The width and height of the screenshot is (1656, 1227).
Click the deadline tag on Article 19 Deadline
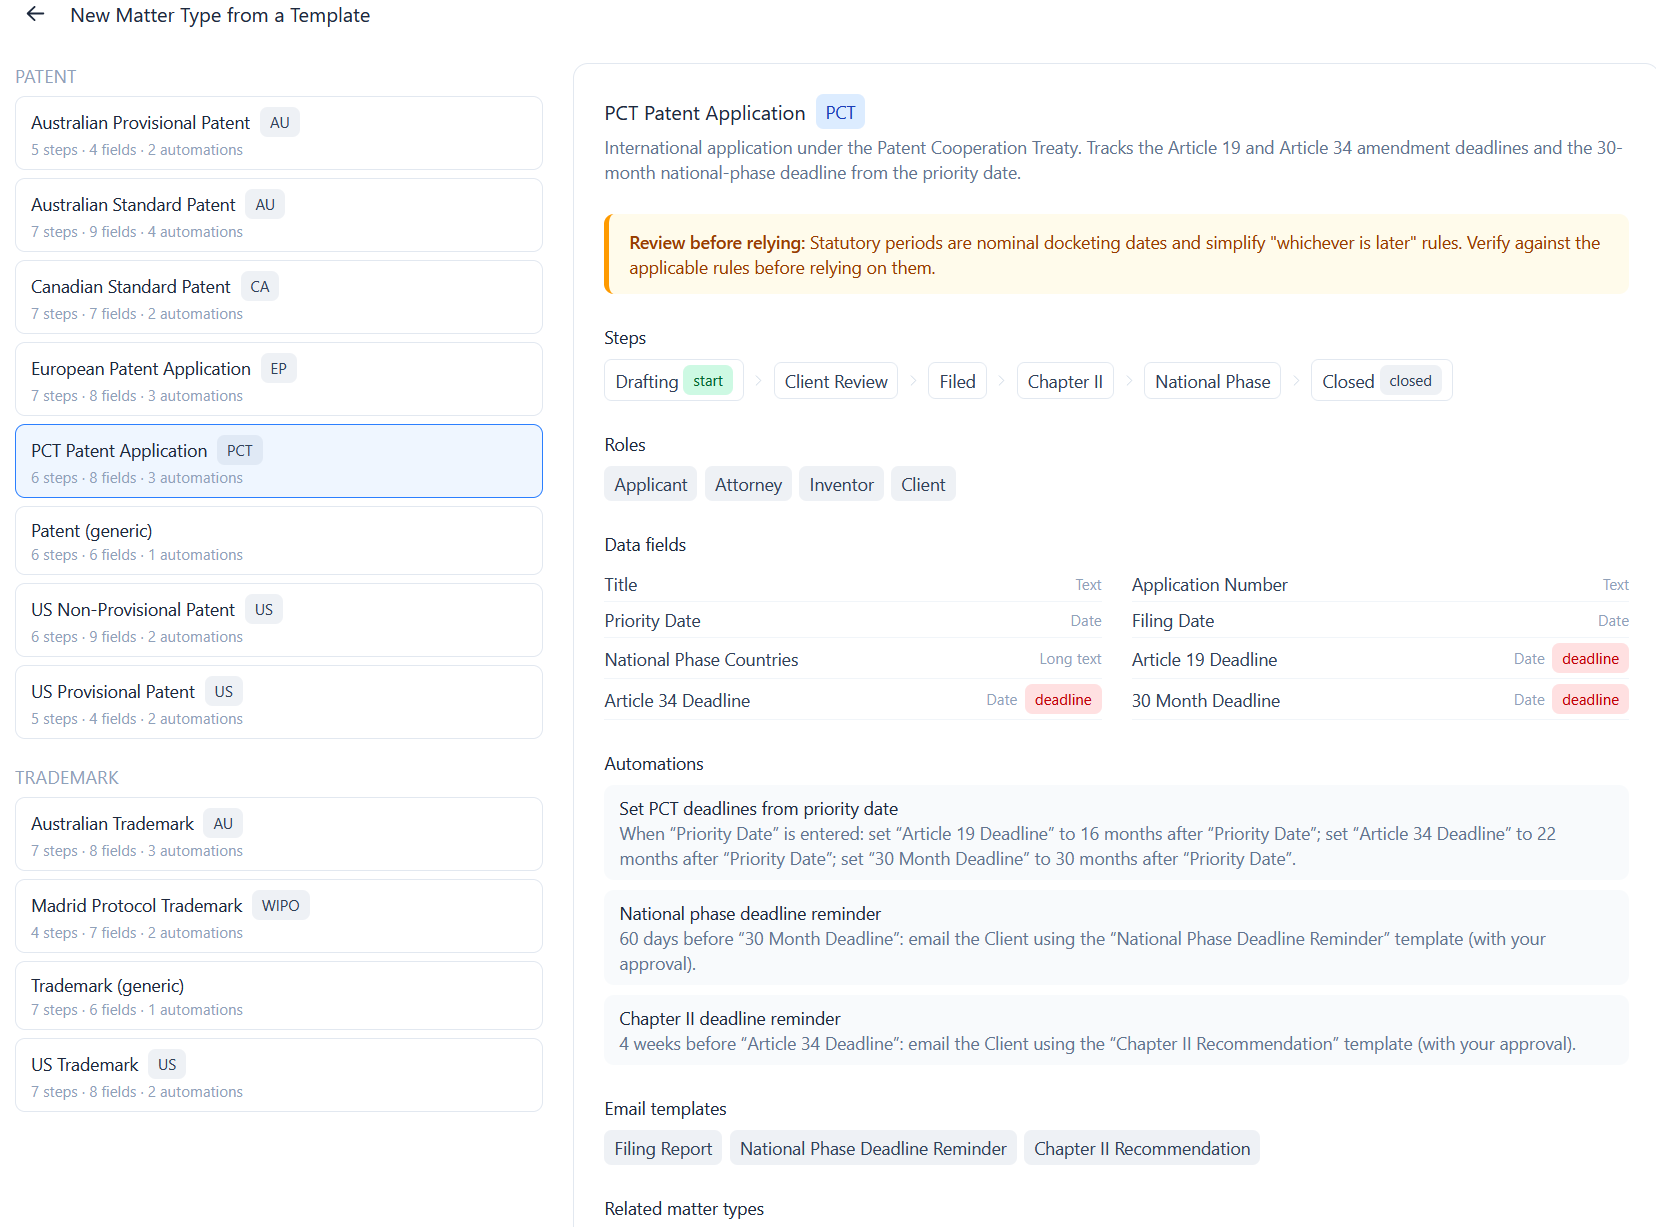pos(1590,658)
